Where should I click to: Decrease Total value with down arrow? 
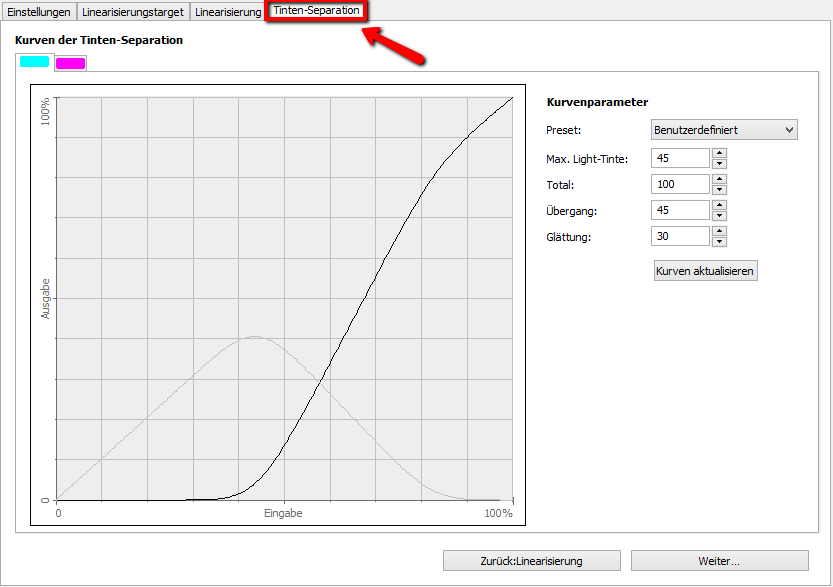[719, 189]
